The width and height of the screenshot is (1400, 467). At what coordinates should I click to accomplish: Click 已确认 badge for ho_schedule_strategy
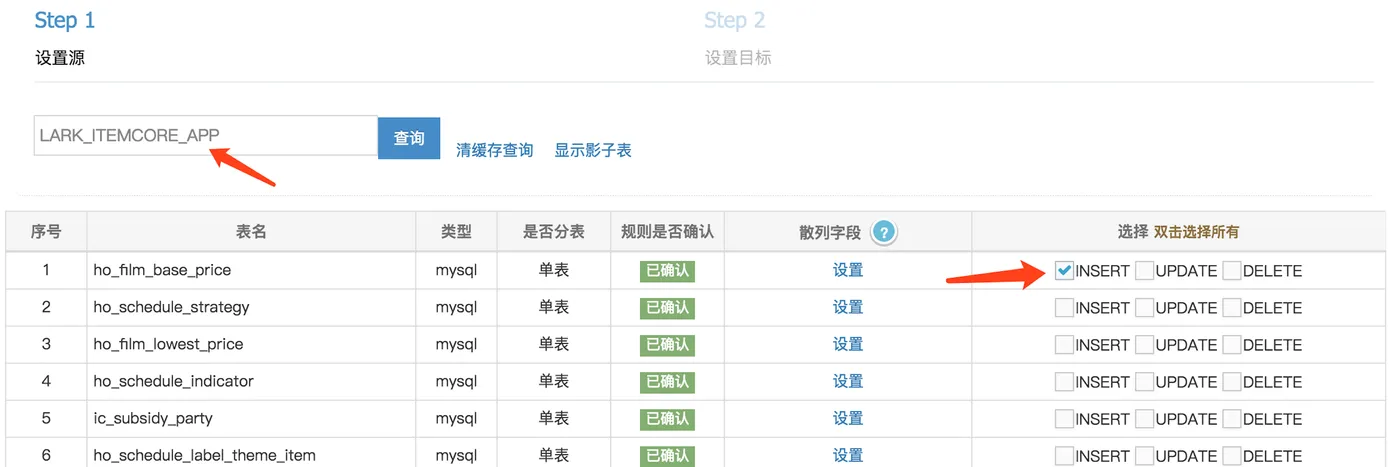667,307
